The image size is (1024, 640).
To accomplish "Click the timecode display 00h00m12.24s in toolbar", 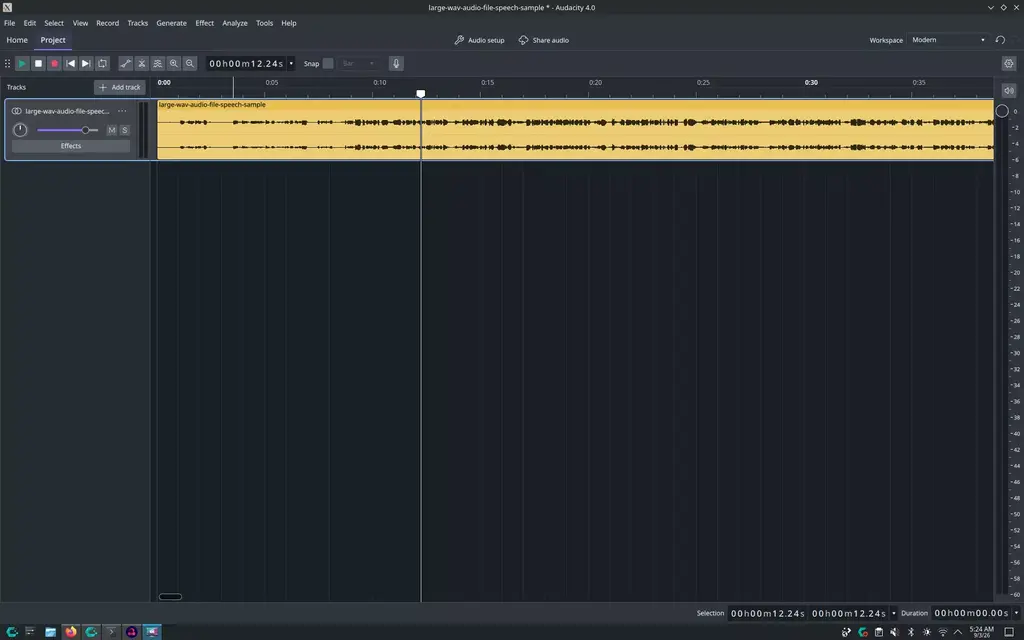I will click(246, 63).
